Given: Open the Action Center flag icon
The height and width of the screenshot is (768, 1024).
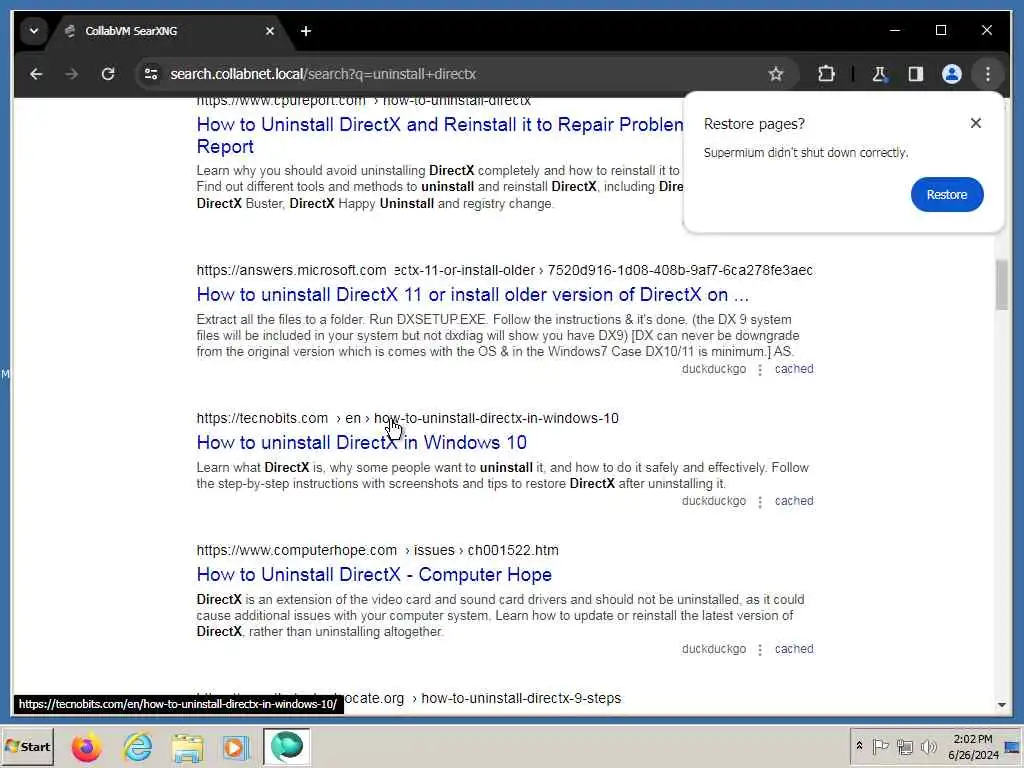Looking at the screenshot, I should coord(880,746).
